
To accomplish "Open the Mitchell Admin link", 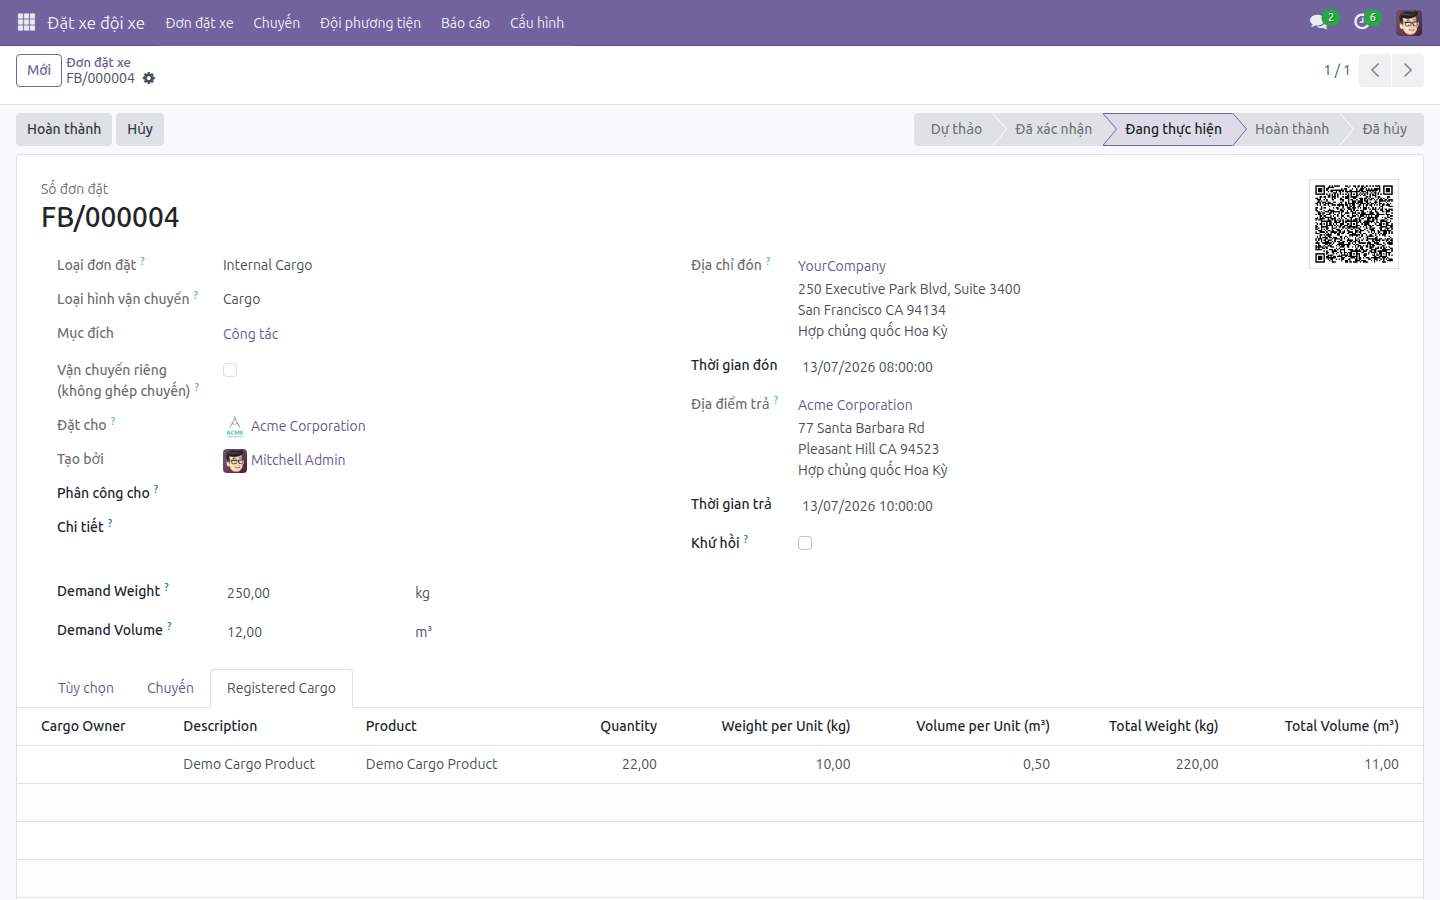I will 298,460.
